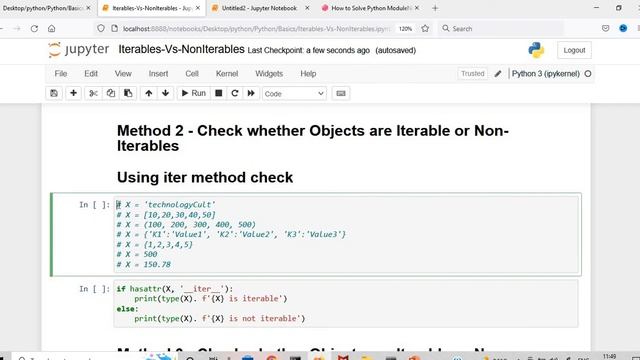Reload the page with the refresh icon

[34, 29]
